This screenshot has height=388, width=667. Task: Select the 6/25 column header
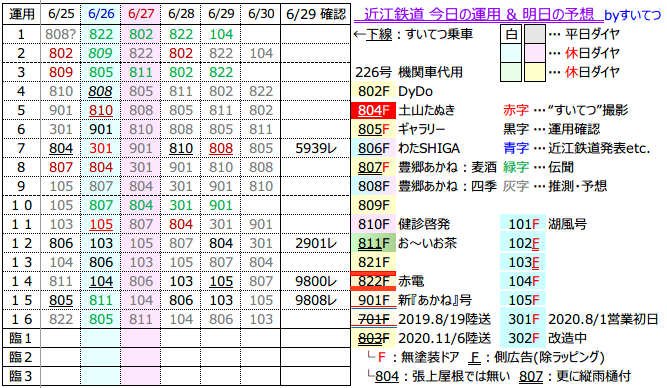point(61,14)
